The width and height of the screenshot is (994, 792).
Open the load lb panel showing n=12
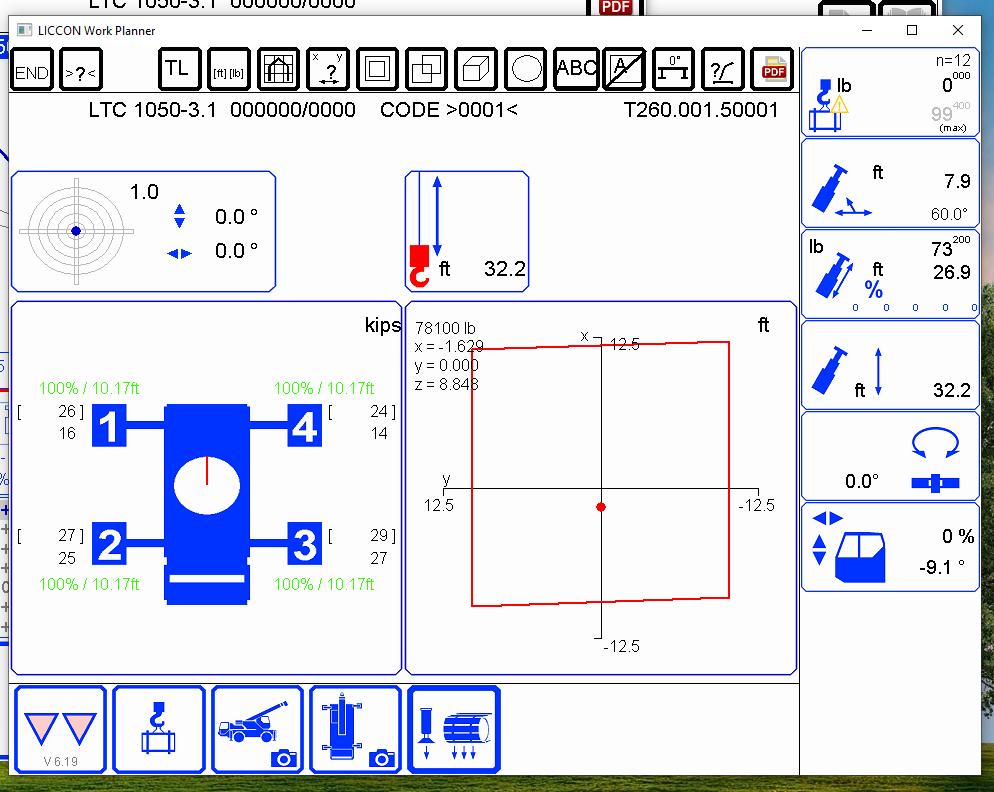(891, 92)
